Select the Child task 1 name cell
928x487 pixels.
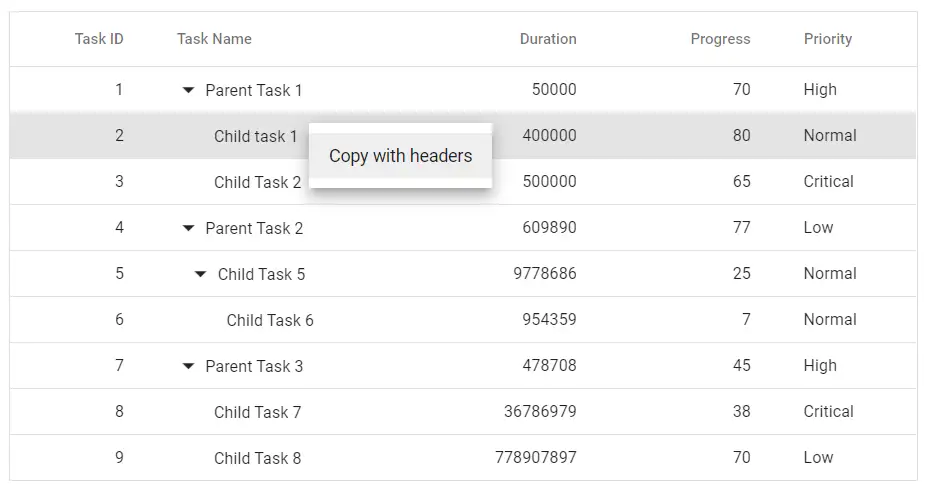(x=256, y=136)
